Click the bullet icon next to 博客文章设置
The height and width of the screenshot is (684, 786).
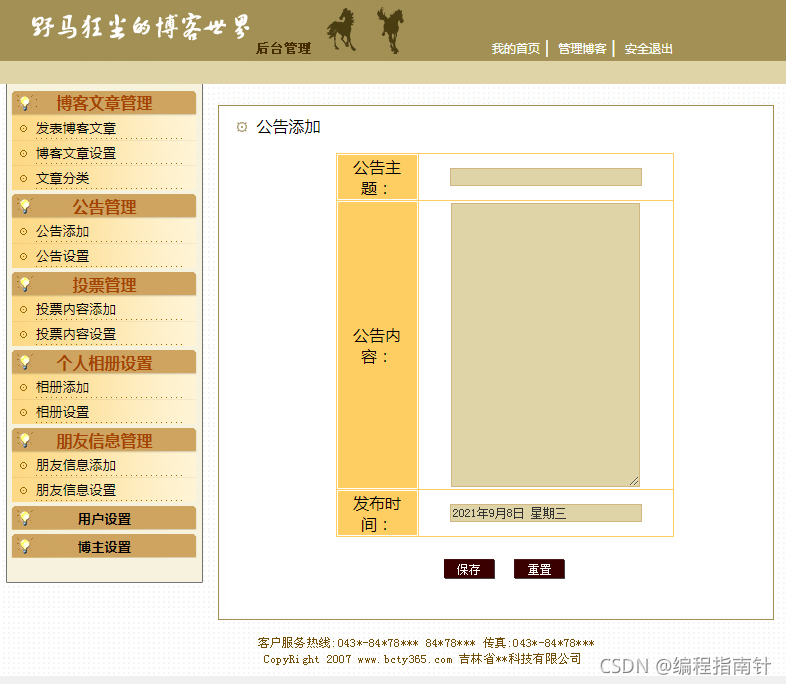point(23,153)
